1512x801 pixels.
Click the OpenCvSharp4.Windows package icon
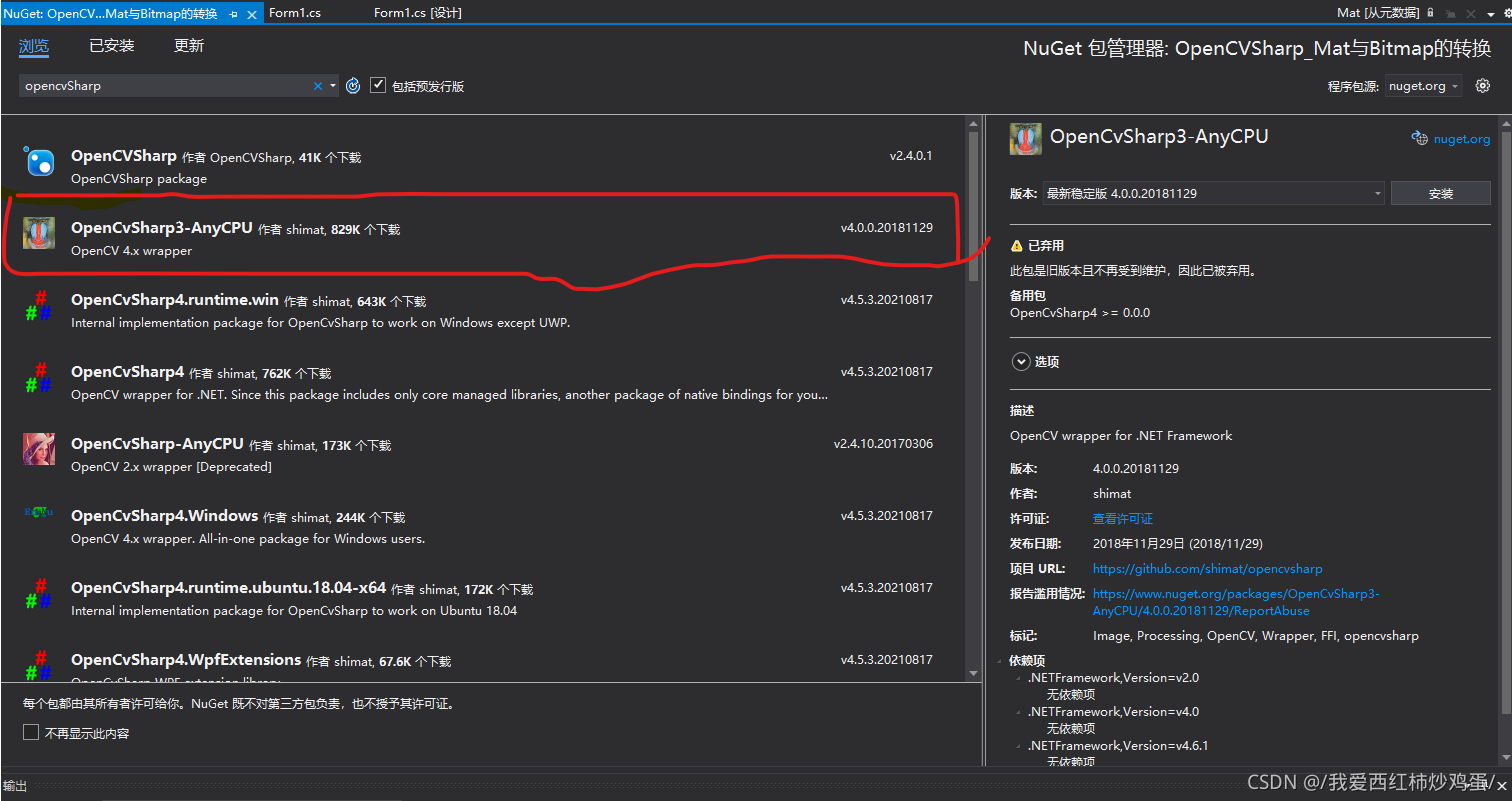tap(39, 512)
